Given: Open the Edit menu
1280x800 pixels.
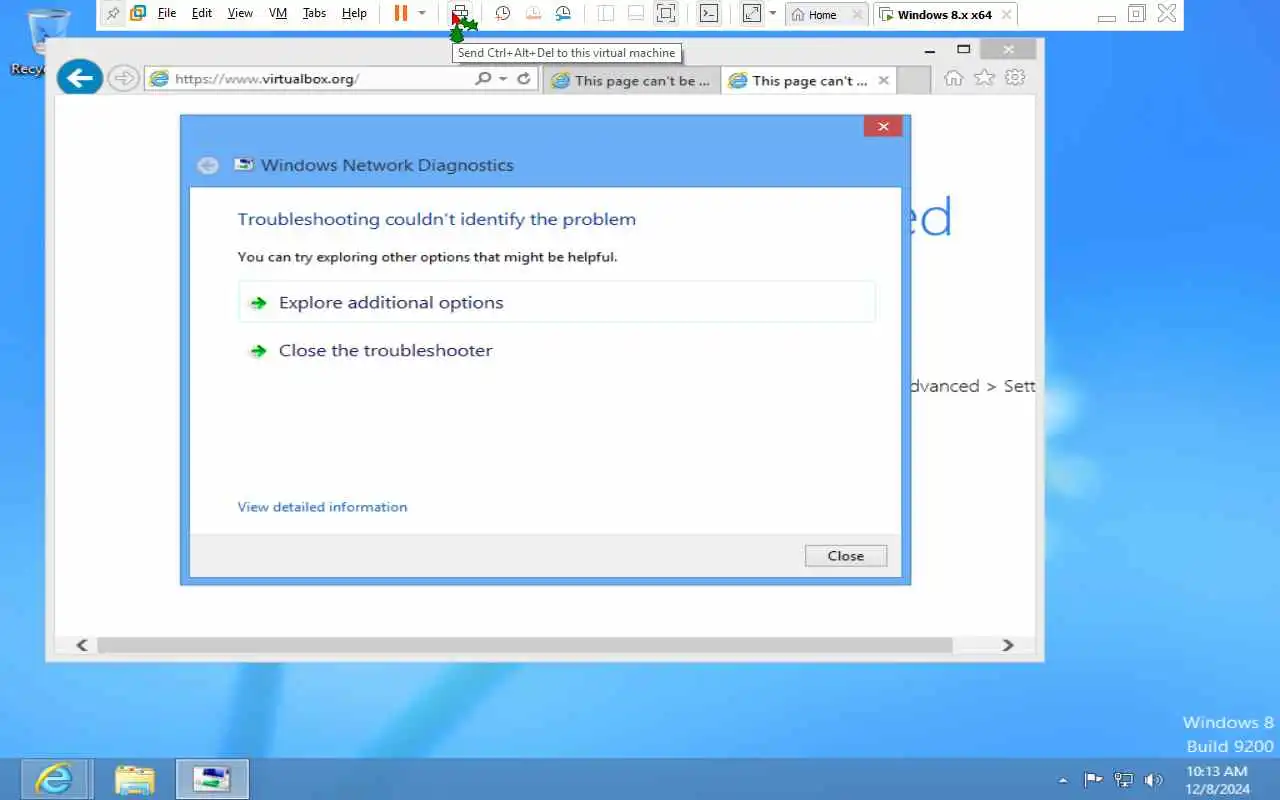Looking at the screenshot, I should click(x=202, y=14).
